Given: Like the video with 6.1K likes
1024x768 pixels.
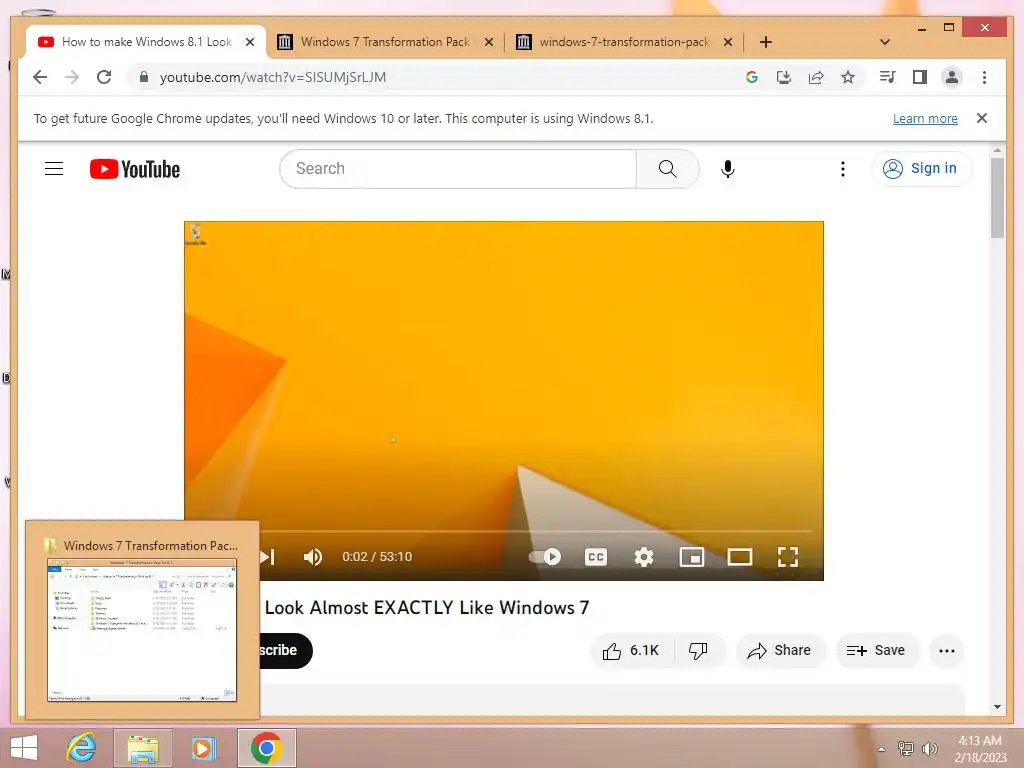Looking at the screenshot, I should [632, 650].
